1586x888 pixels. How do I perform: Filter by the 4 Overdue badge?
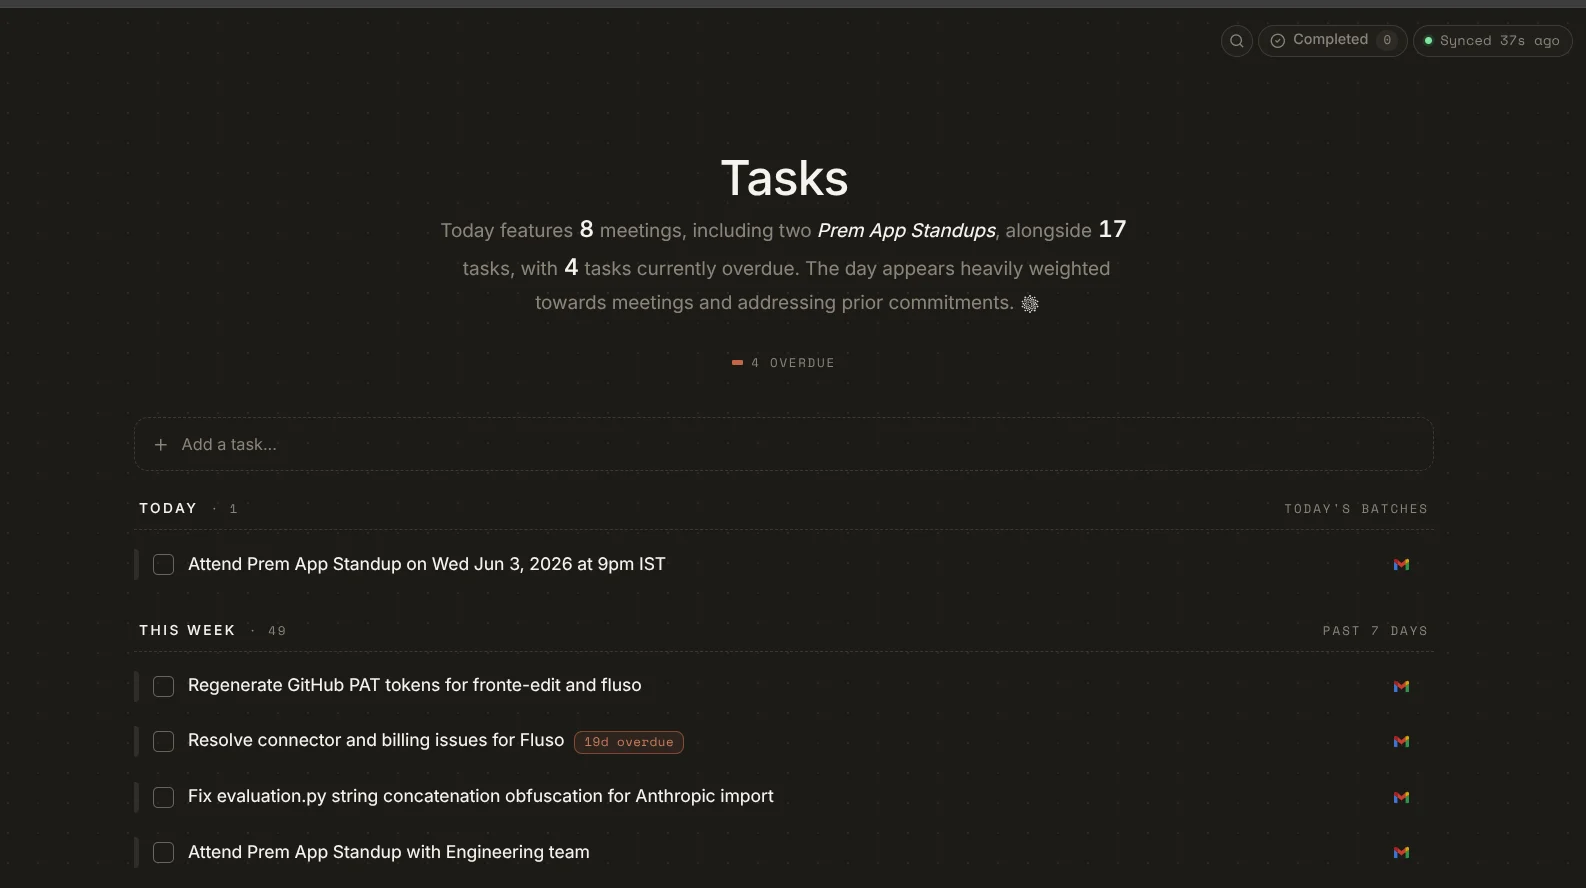(x=783, y=363)
